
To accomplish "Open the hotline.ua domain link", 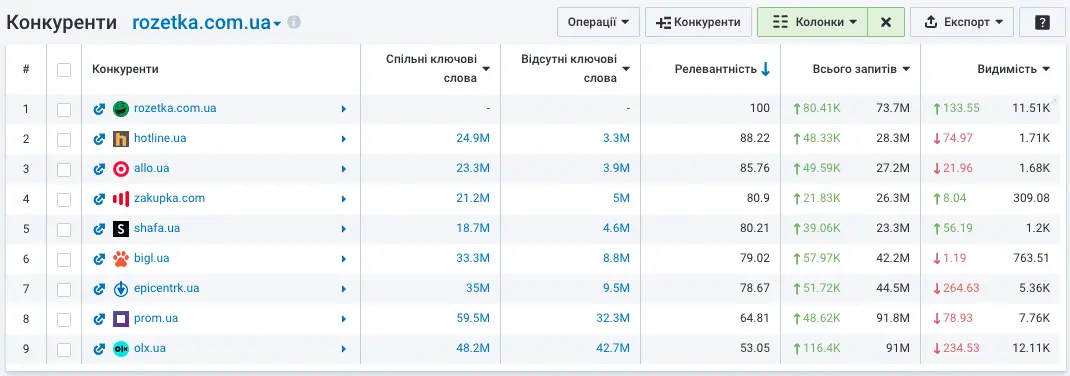I will tap(160, 139).
